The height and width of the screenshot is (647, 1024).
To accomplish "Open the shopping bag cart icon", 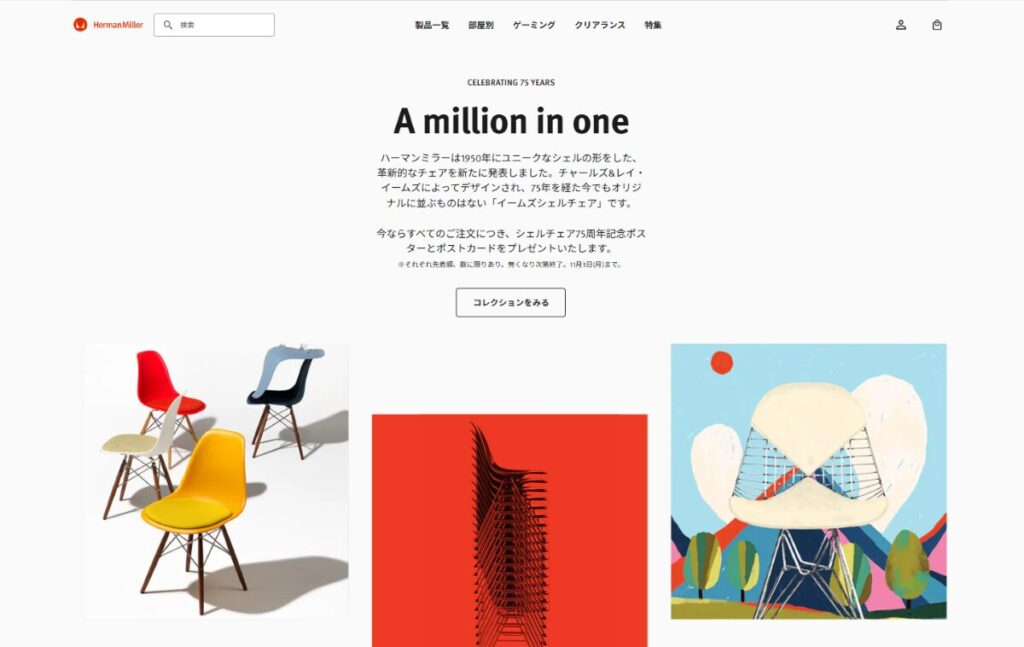I will [x=937, y=25].
